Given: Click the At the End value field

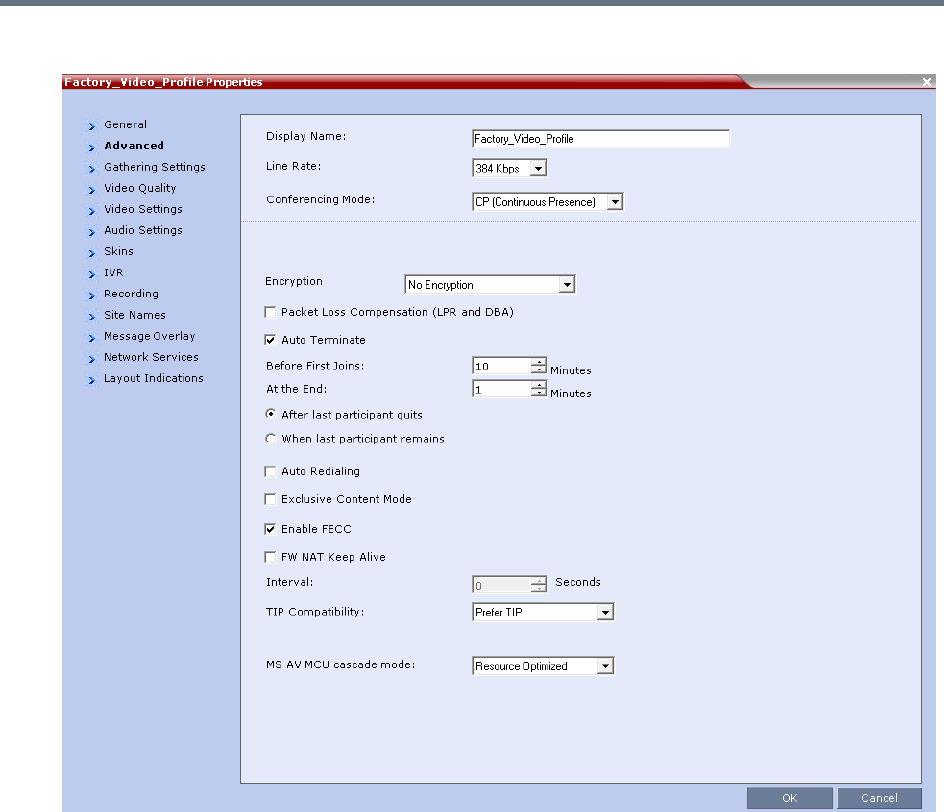Looking at the screenshot, I should tap(502, 389).
